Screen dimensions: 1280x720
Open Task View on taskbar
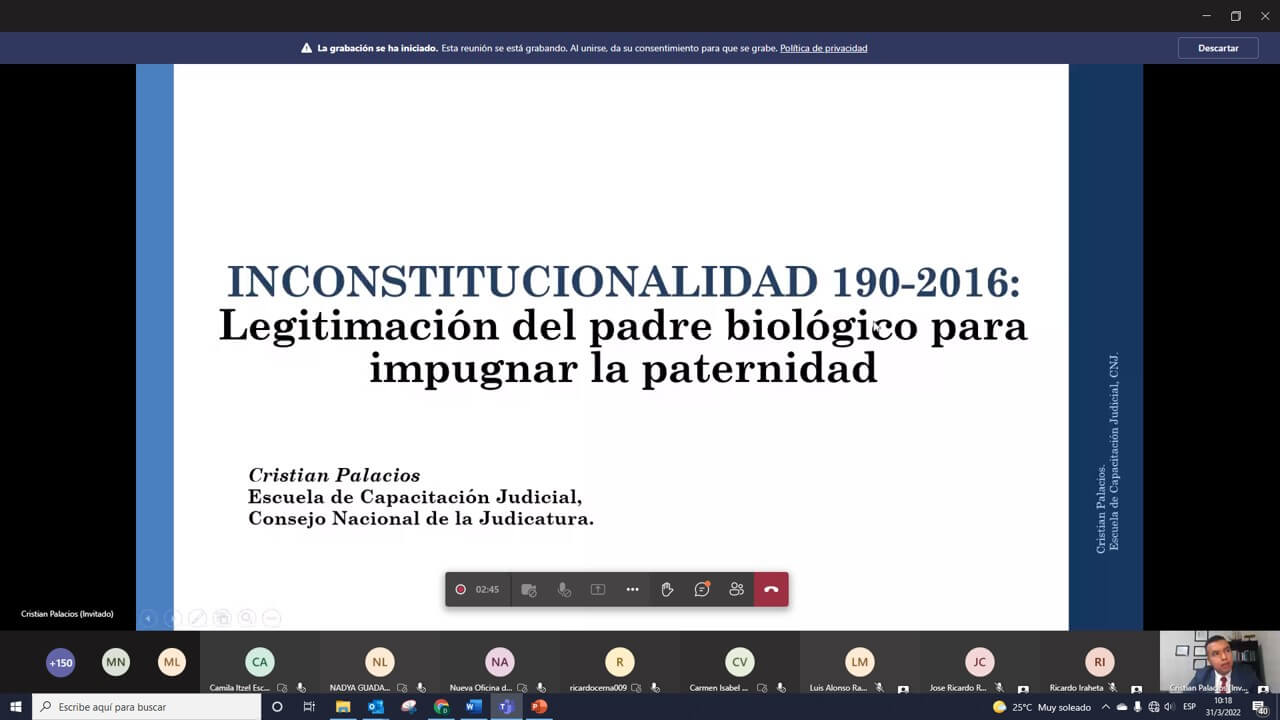[309, 707]
